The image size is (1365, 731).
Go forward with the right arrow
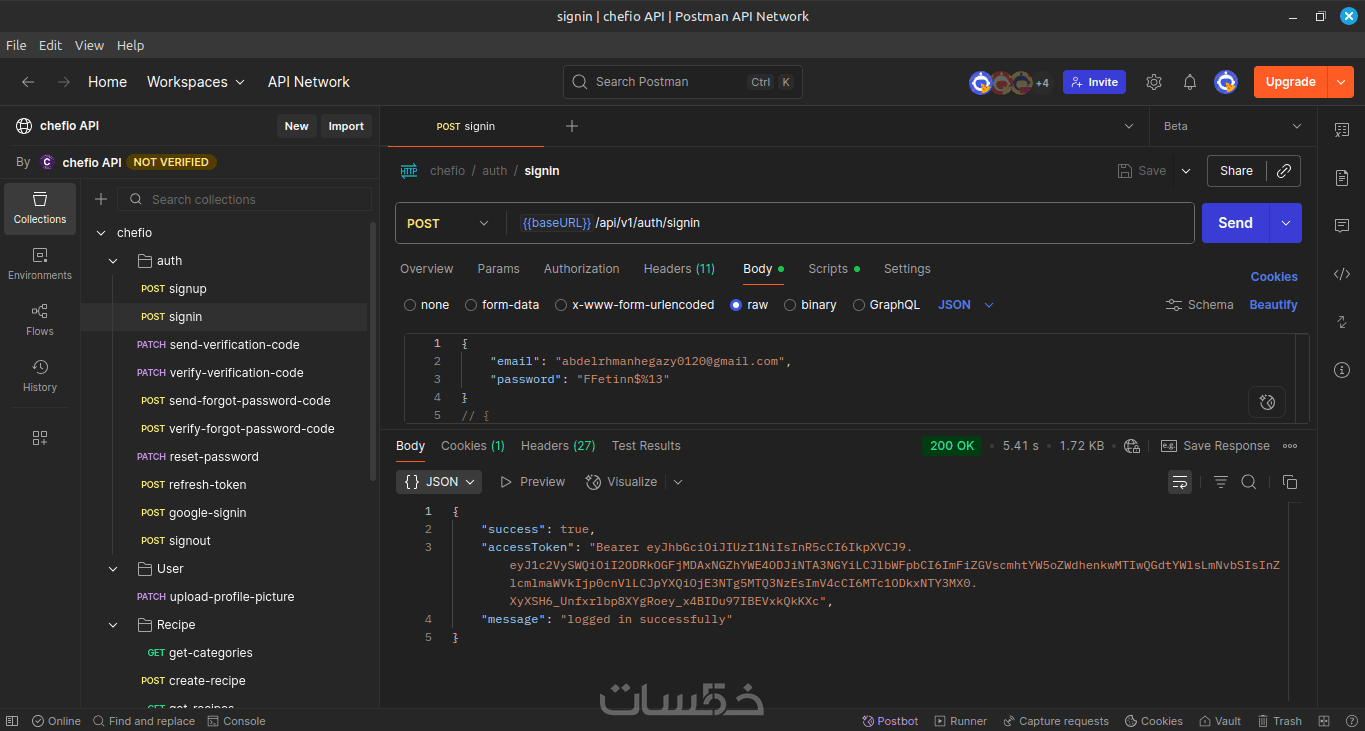tap(64, 82)
